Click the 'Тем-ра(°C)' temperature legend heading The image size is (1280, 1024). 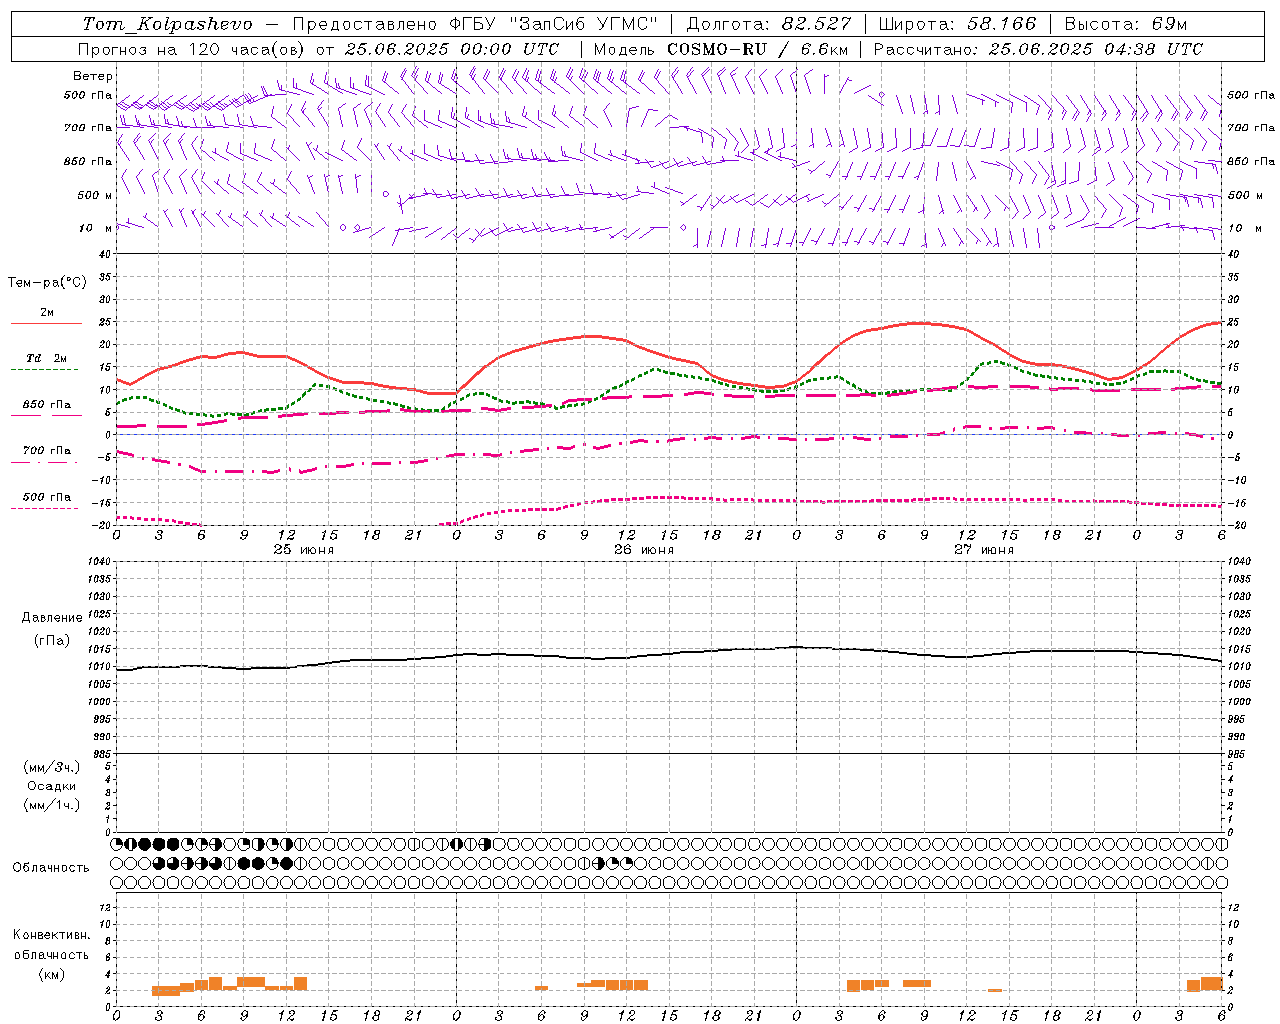[47, 283]
